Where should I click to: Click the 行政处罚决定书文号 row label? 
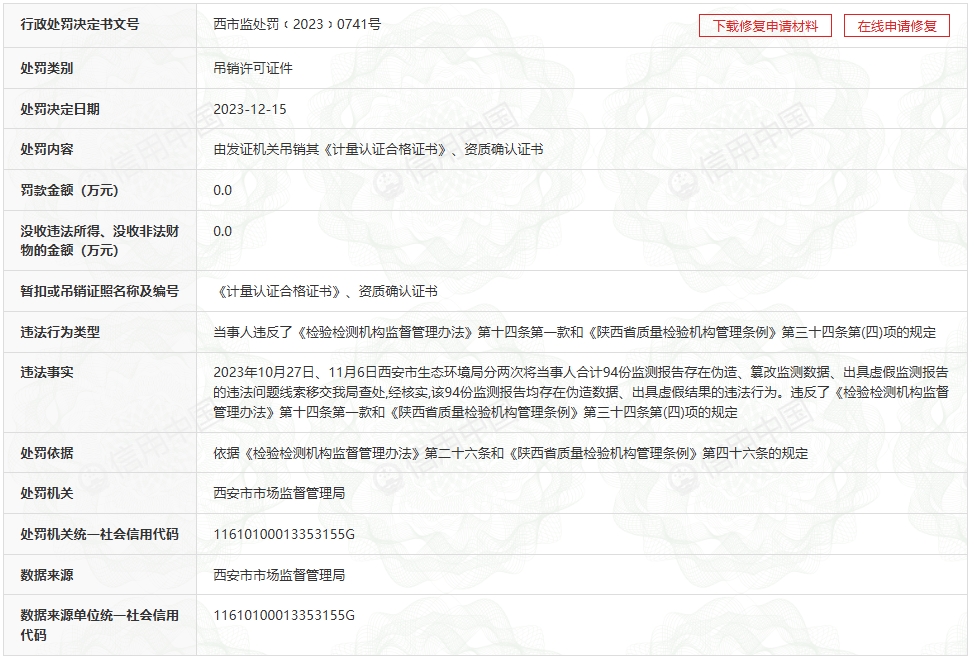click(80, 24)
